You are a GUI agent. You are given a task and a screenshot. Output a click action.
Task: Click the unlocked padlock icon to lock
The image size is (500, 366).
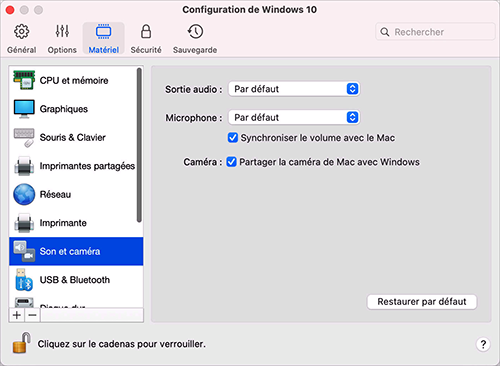[22, 343]
